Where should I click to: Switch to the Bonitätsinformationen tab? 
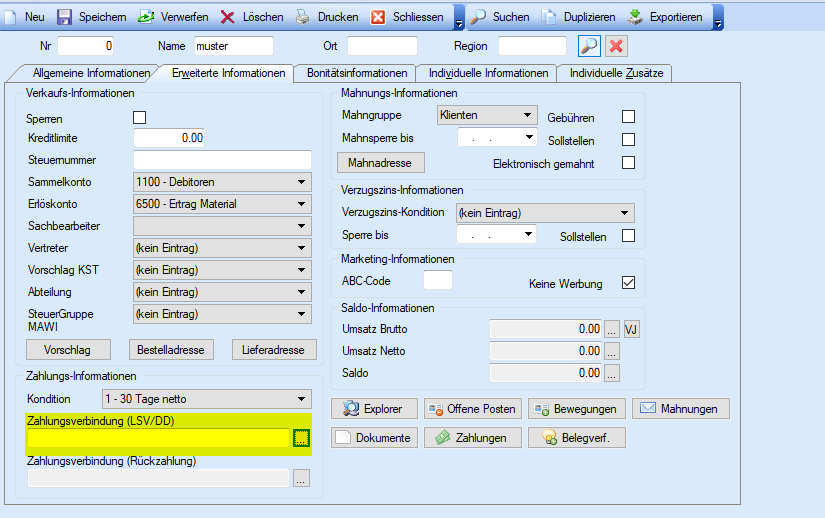(357, 73)
